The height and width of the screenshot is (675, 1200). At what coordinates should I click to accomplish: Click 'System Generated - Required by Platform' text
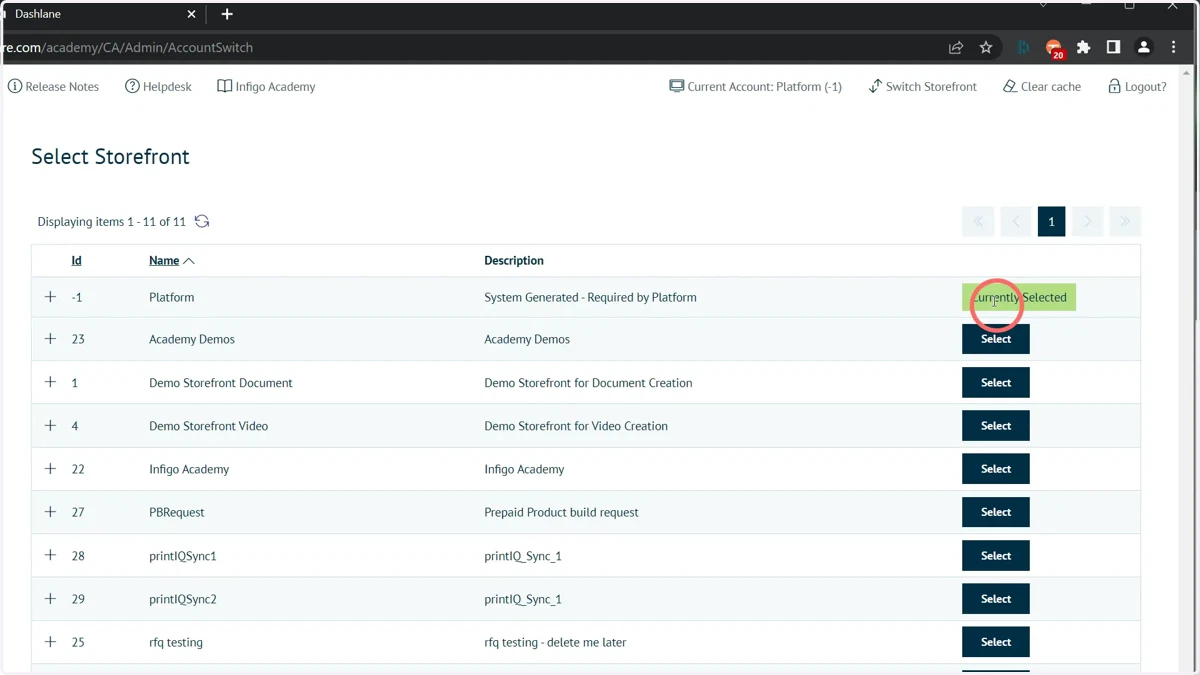[x=590, y=297]
